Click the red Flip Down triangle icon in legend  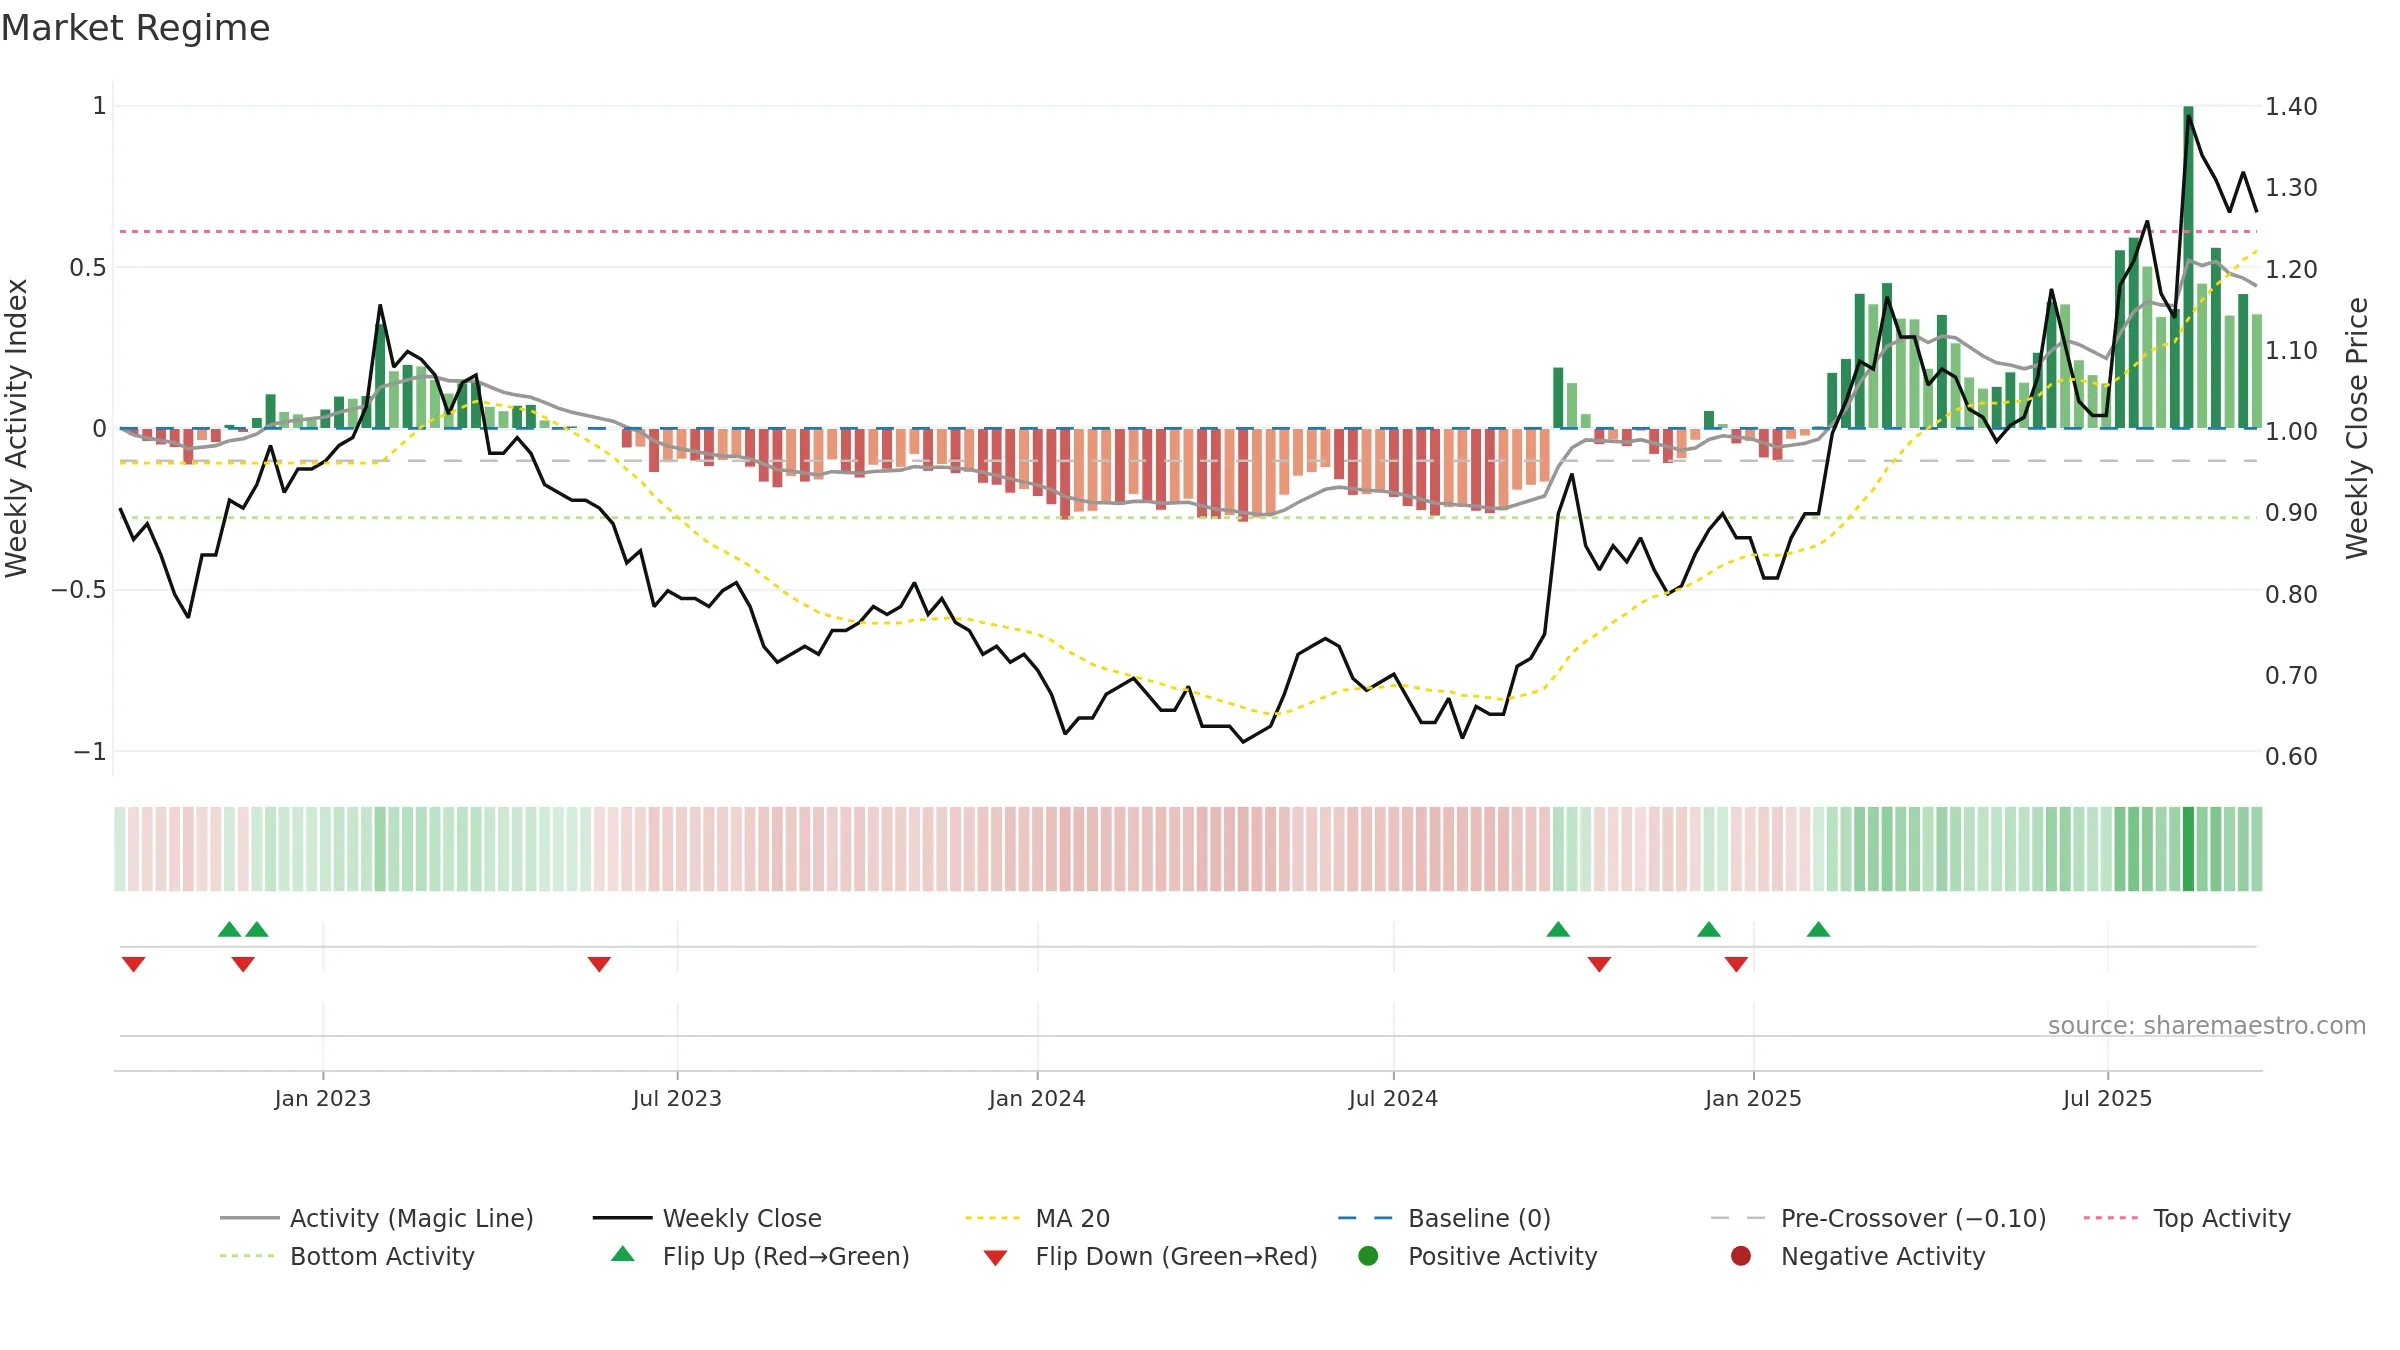[995, 1258]
